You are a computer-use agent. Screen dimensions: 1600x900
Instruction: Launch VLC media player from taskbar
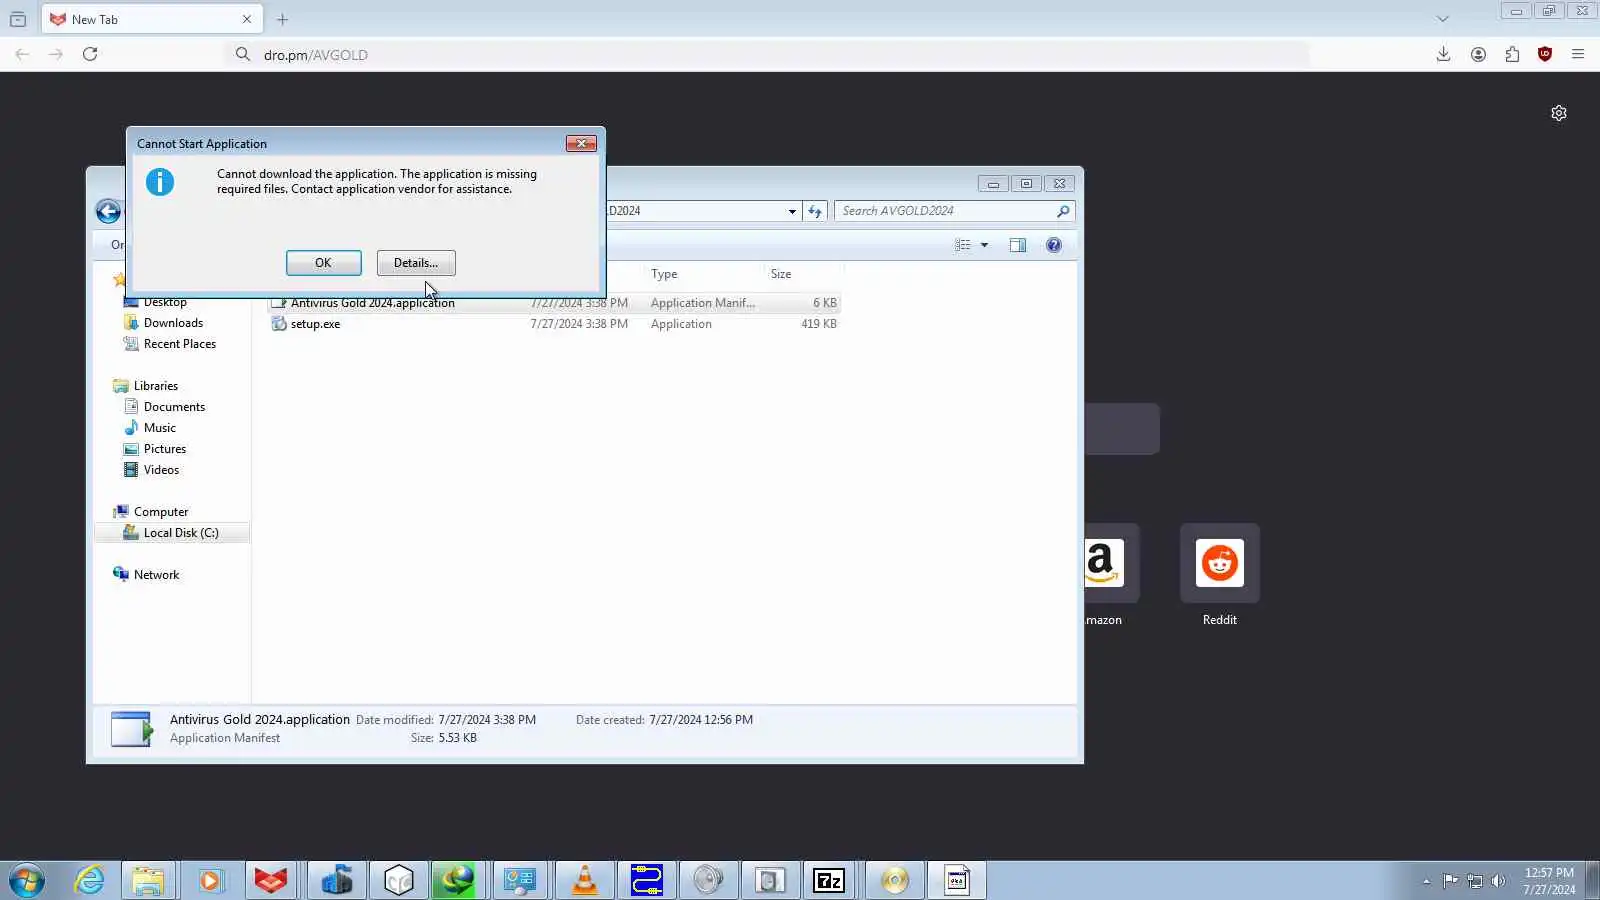[x=585, y=880]
